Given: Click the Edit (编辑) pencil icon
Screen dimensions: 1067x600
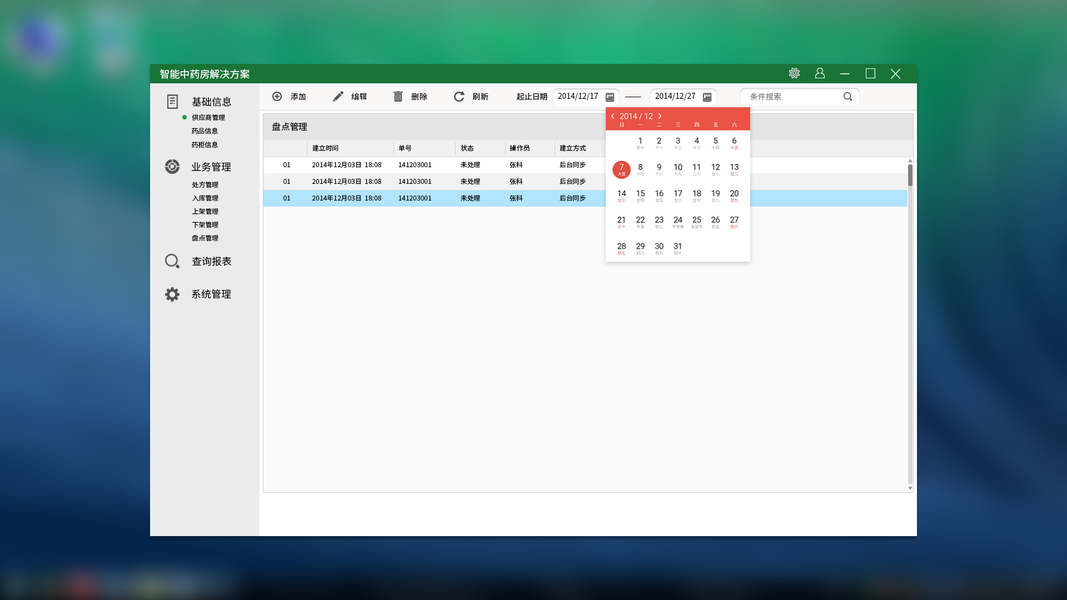Looking at the screenshot, I should [x=338, y=97].
